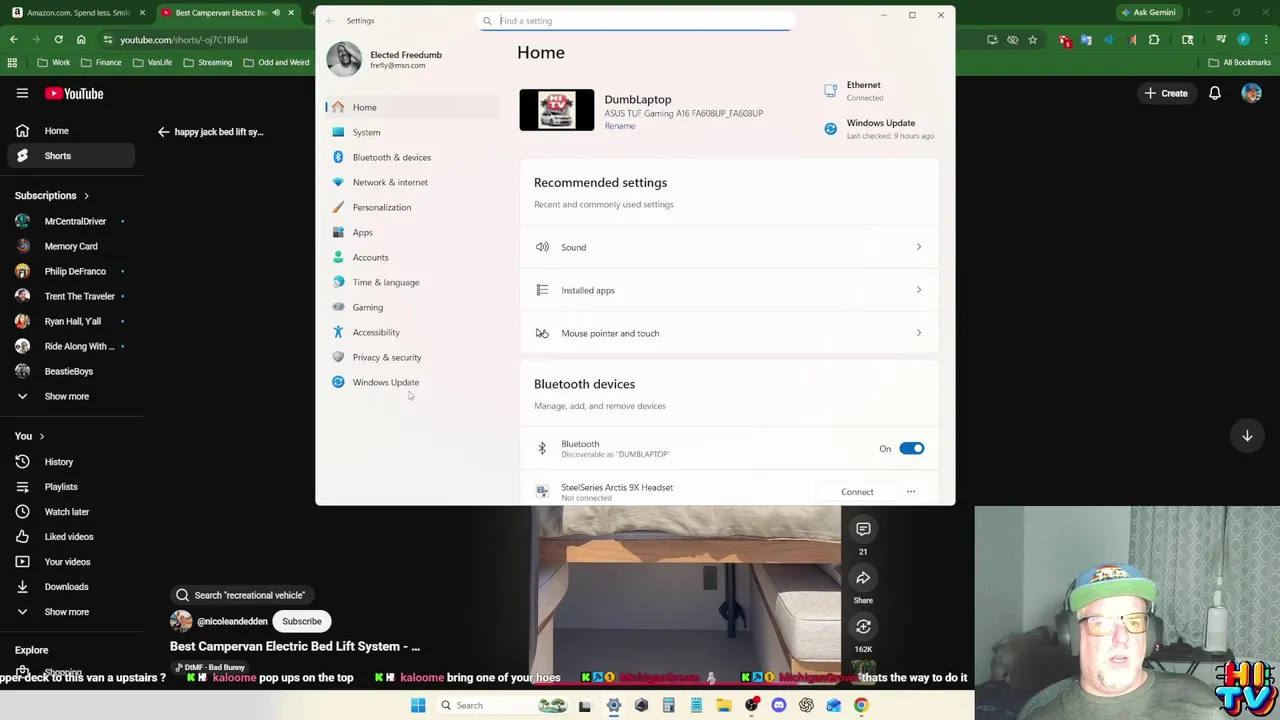Reload the Chrome page
Viewport: 1280px width, 720px height.
(x=58, y=39)
